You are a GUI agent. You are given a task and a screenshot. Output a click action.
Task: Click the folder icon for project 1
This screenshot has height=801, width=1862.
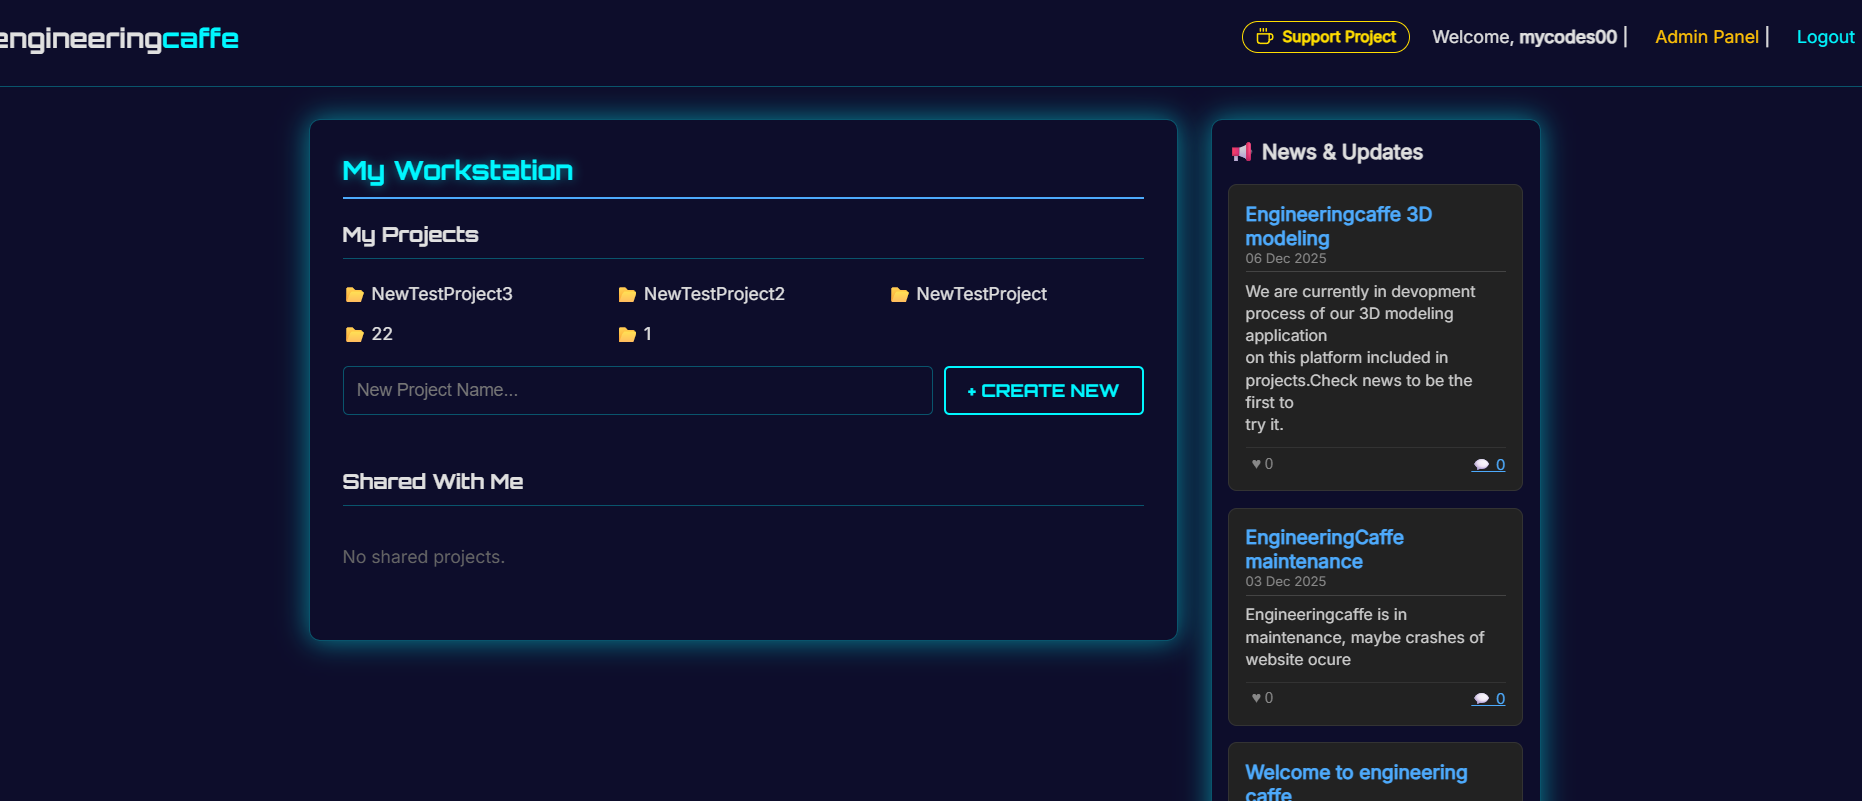tap(627, 334)
